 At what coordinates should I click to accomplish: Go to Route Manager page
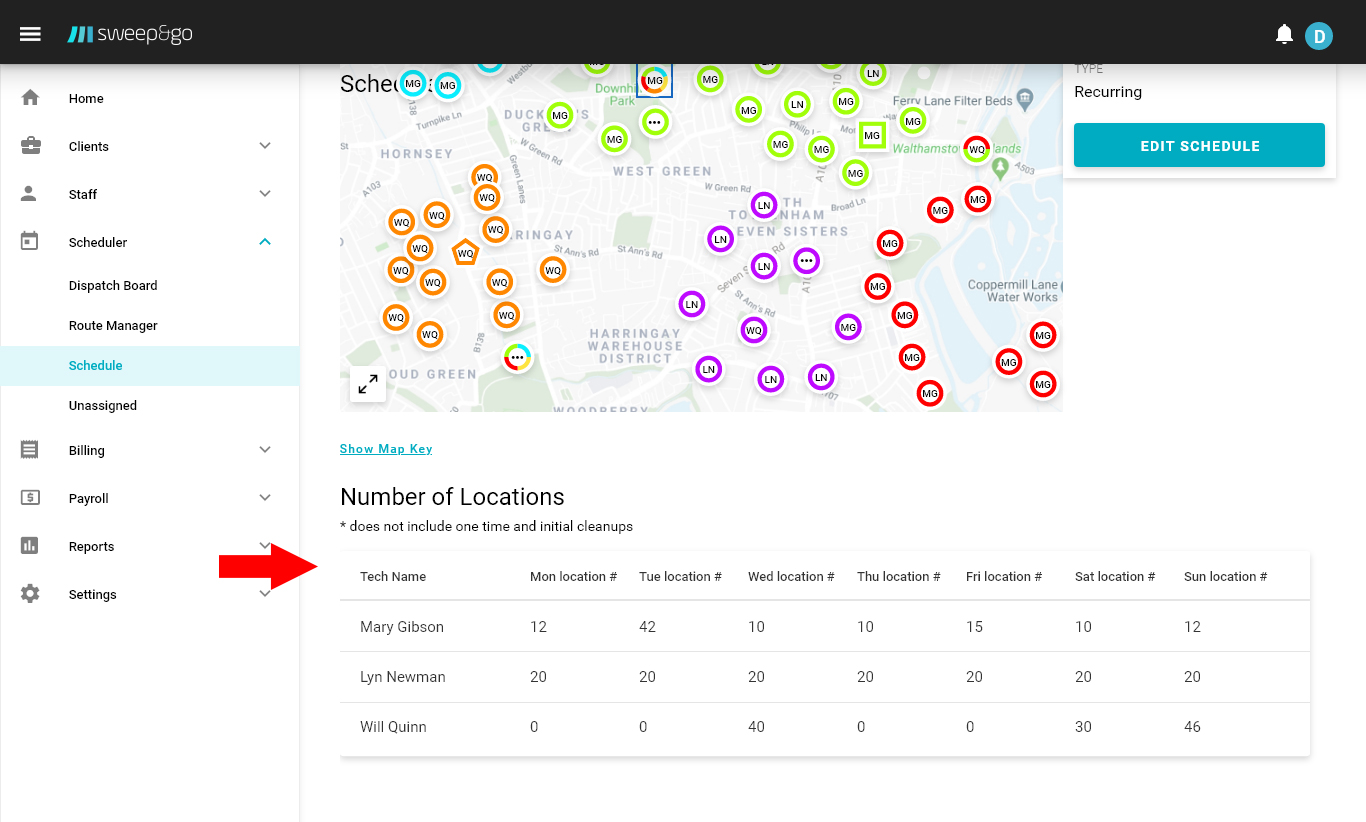pos(113,326)
